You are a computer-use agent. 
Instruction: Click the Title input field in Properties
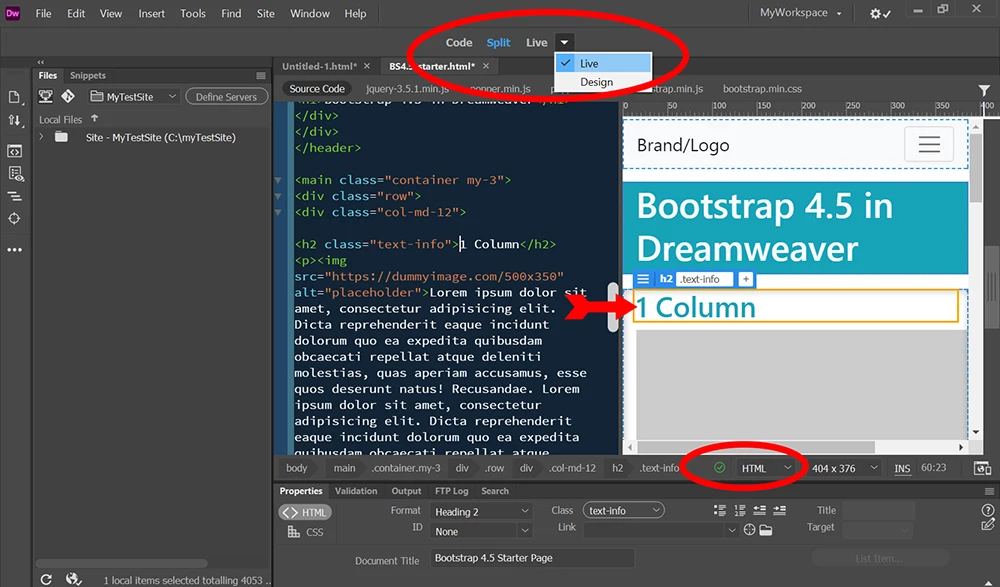coord(879,510)
